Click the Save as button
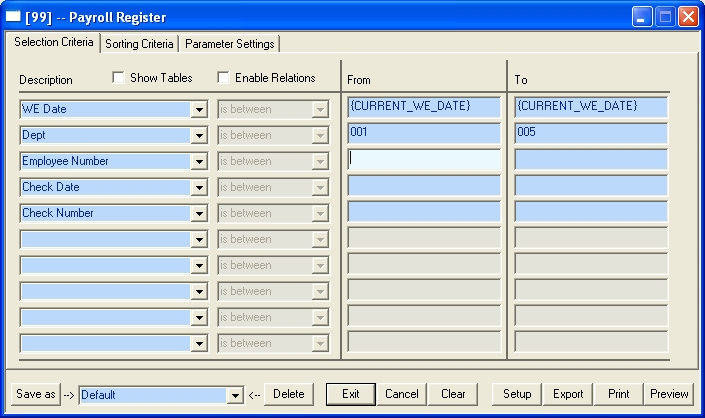 (36, 394)
